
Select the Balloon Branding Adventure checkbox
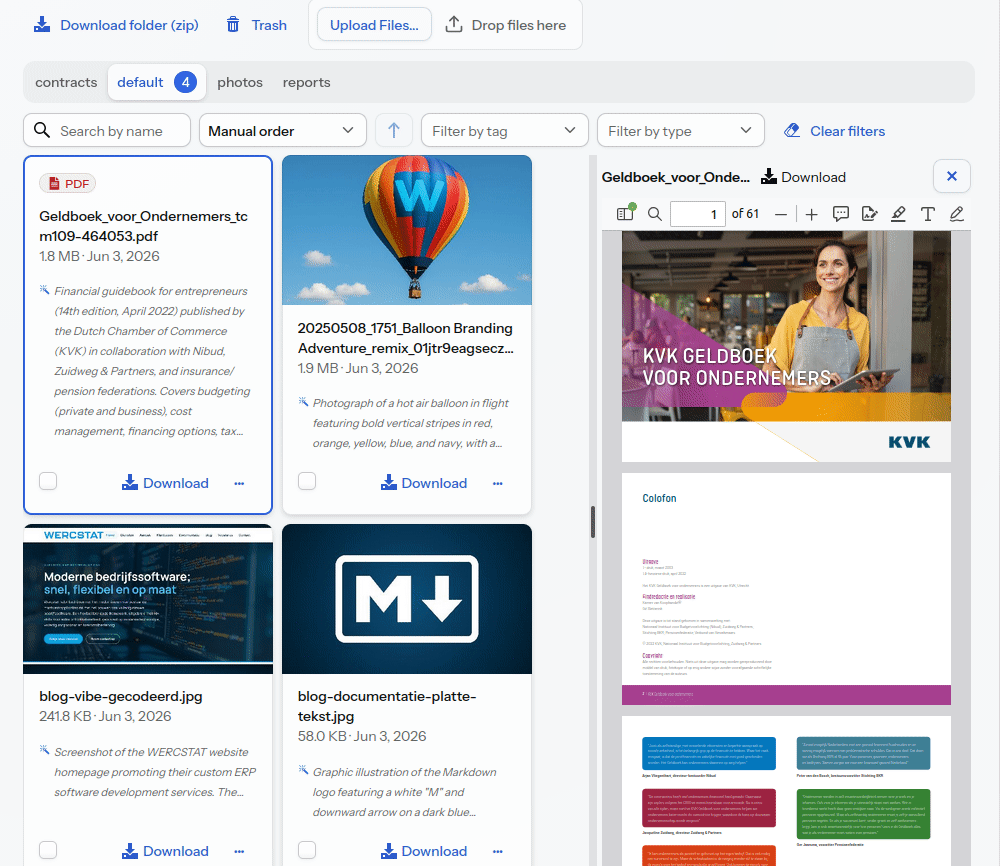coord(307,481)
